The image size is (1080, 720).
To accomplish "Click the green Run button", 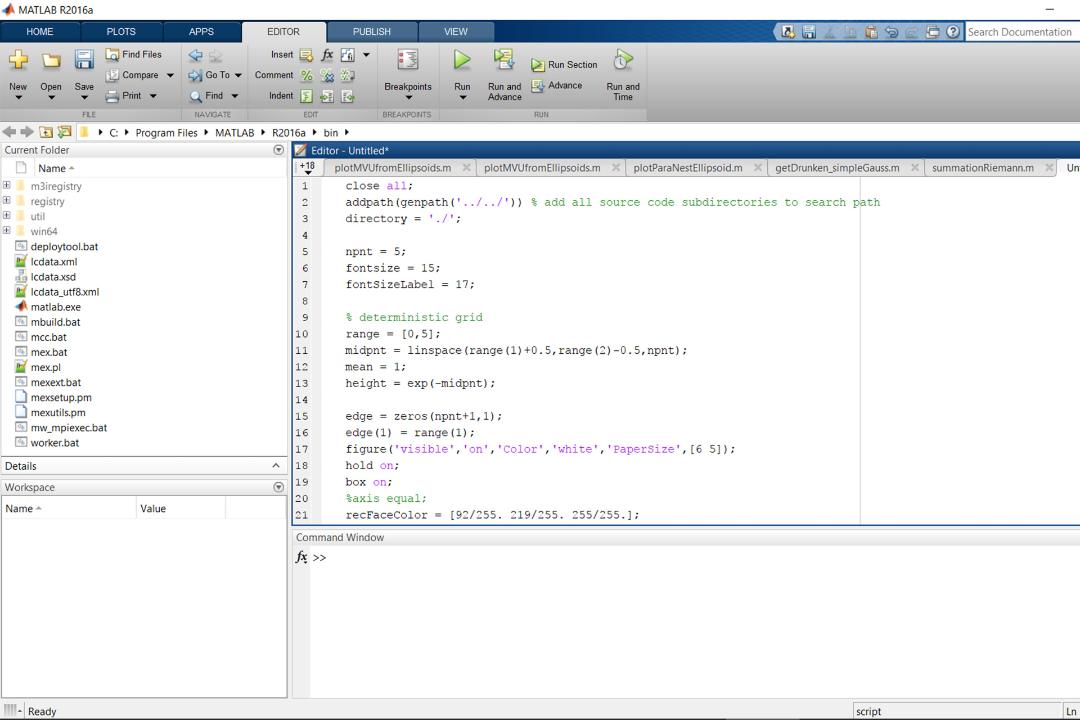I will click(462, 61).
